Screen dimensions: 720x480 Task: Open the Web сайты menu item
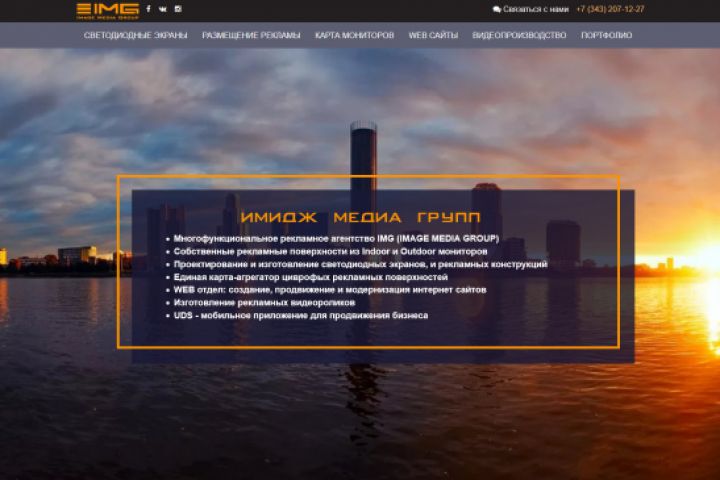click(433, 35)
